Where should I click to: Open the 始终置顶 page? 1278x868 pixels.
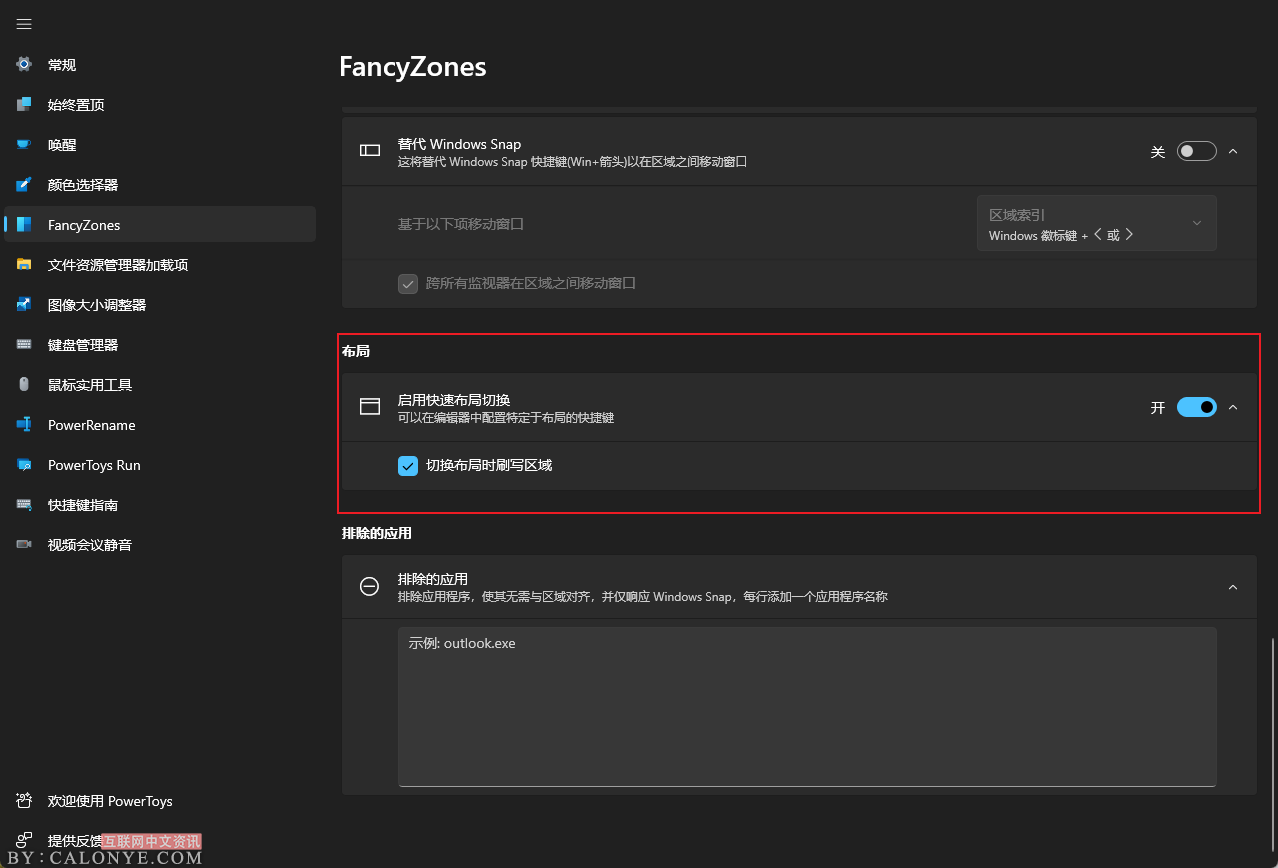tap(160, 104)
